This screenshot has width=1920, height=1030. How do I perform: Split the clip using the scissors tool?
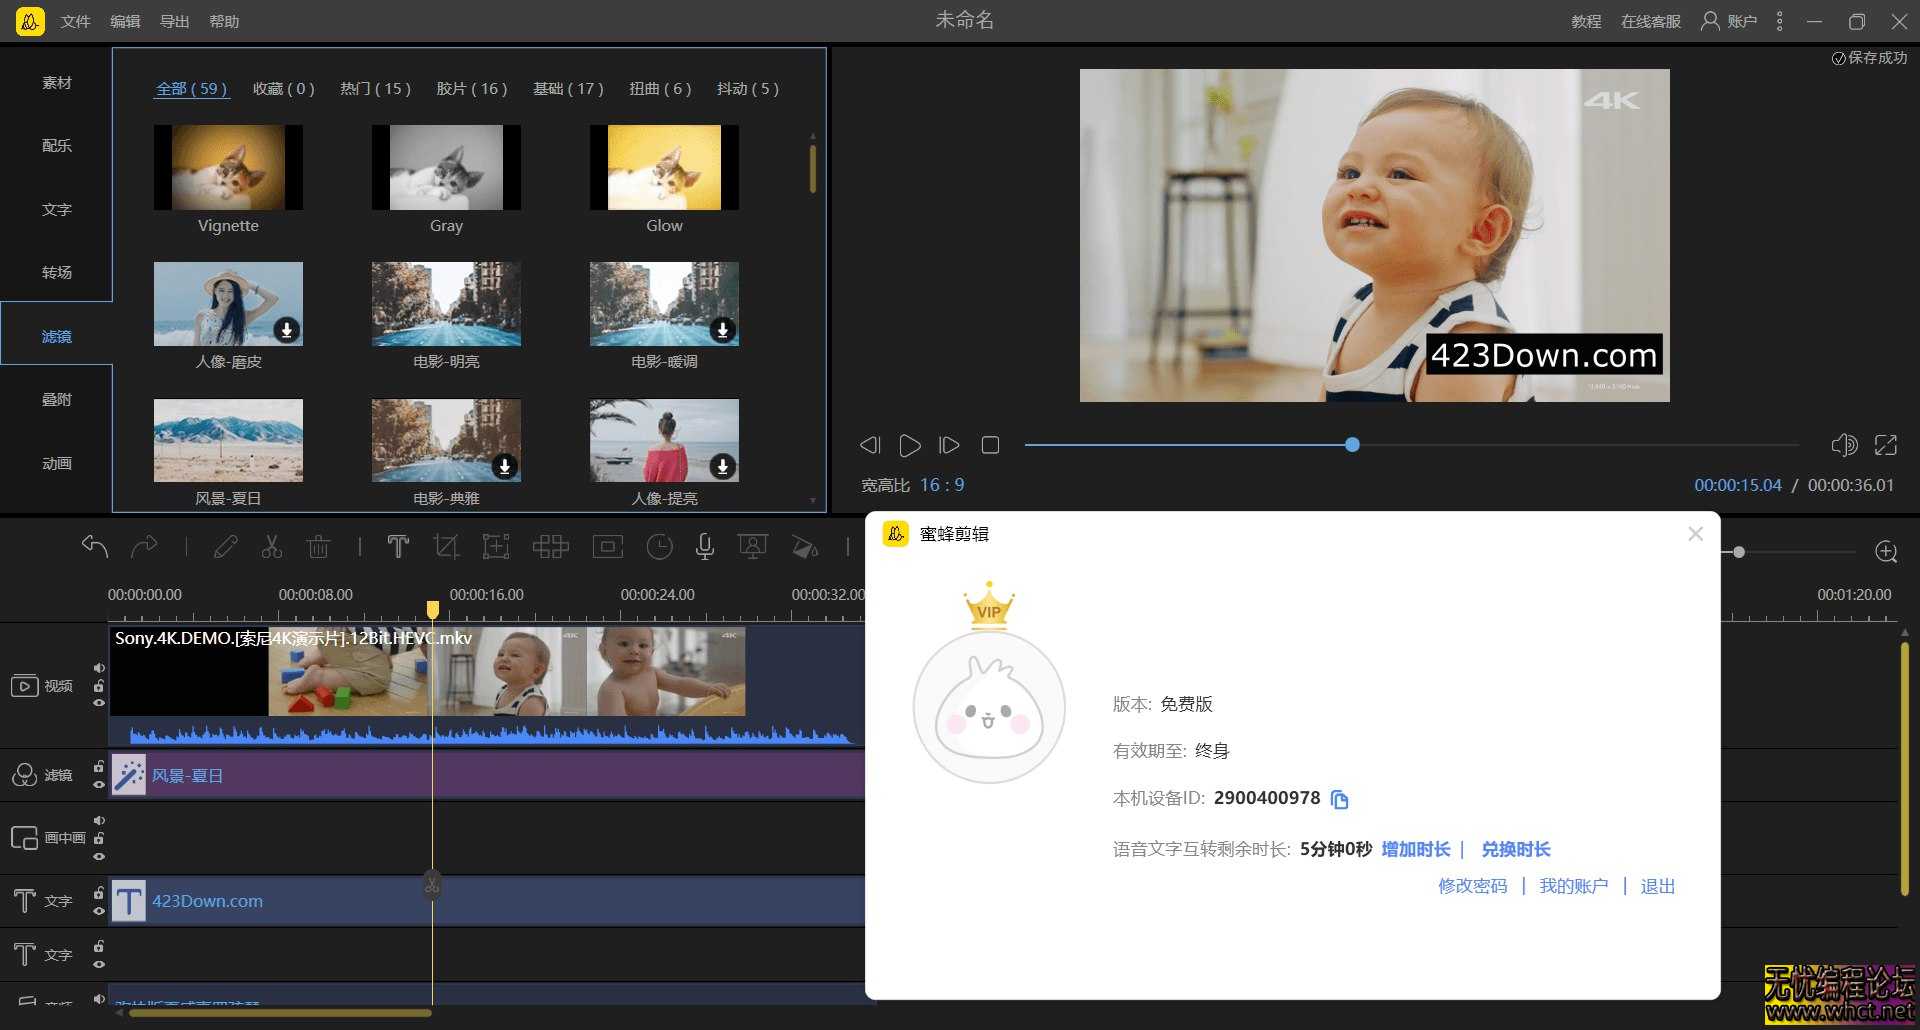tap(271, 547)
